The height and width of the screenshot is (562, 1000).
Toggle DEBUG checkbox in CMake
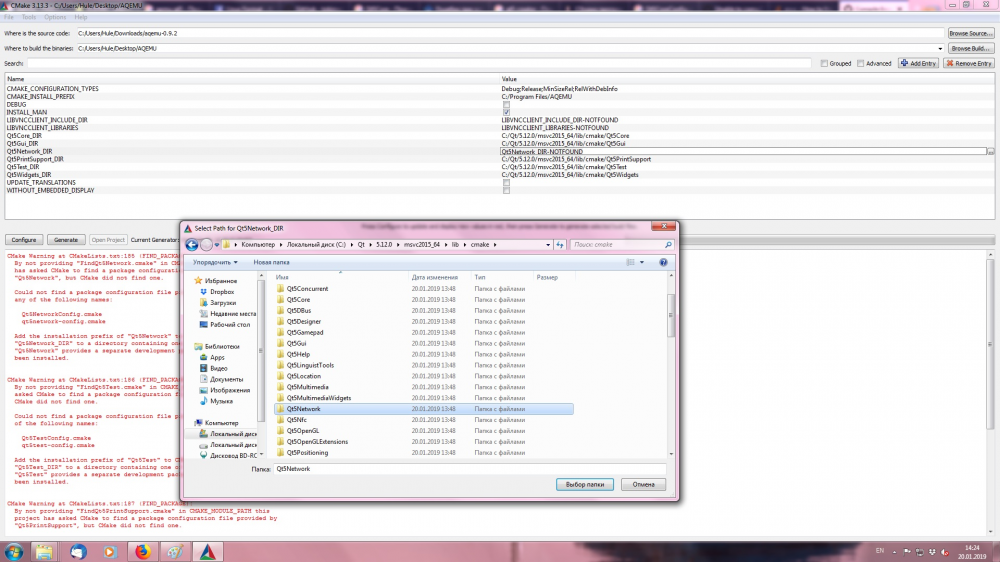pos(506,105)
